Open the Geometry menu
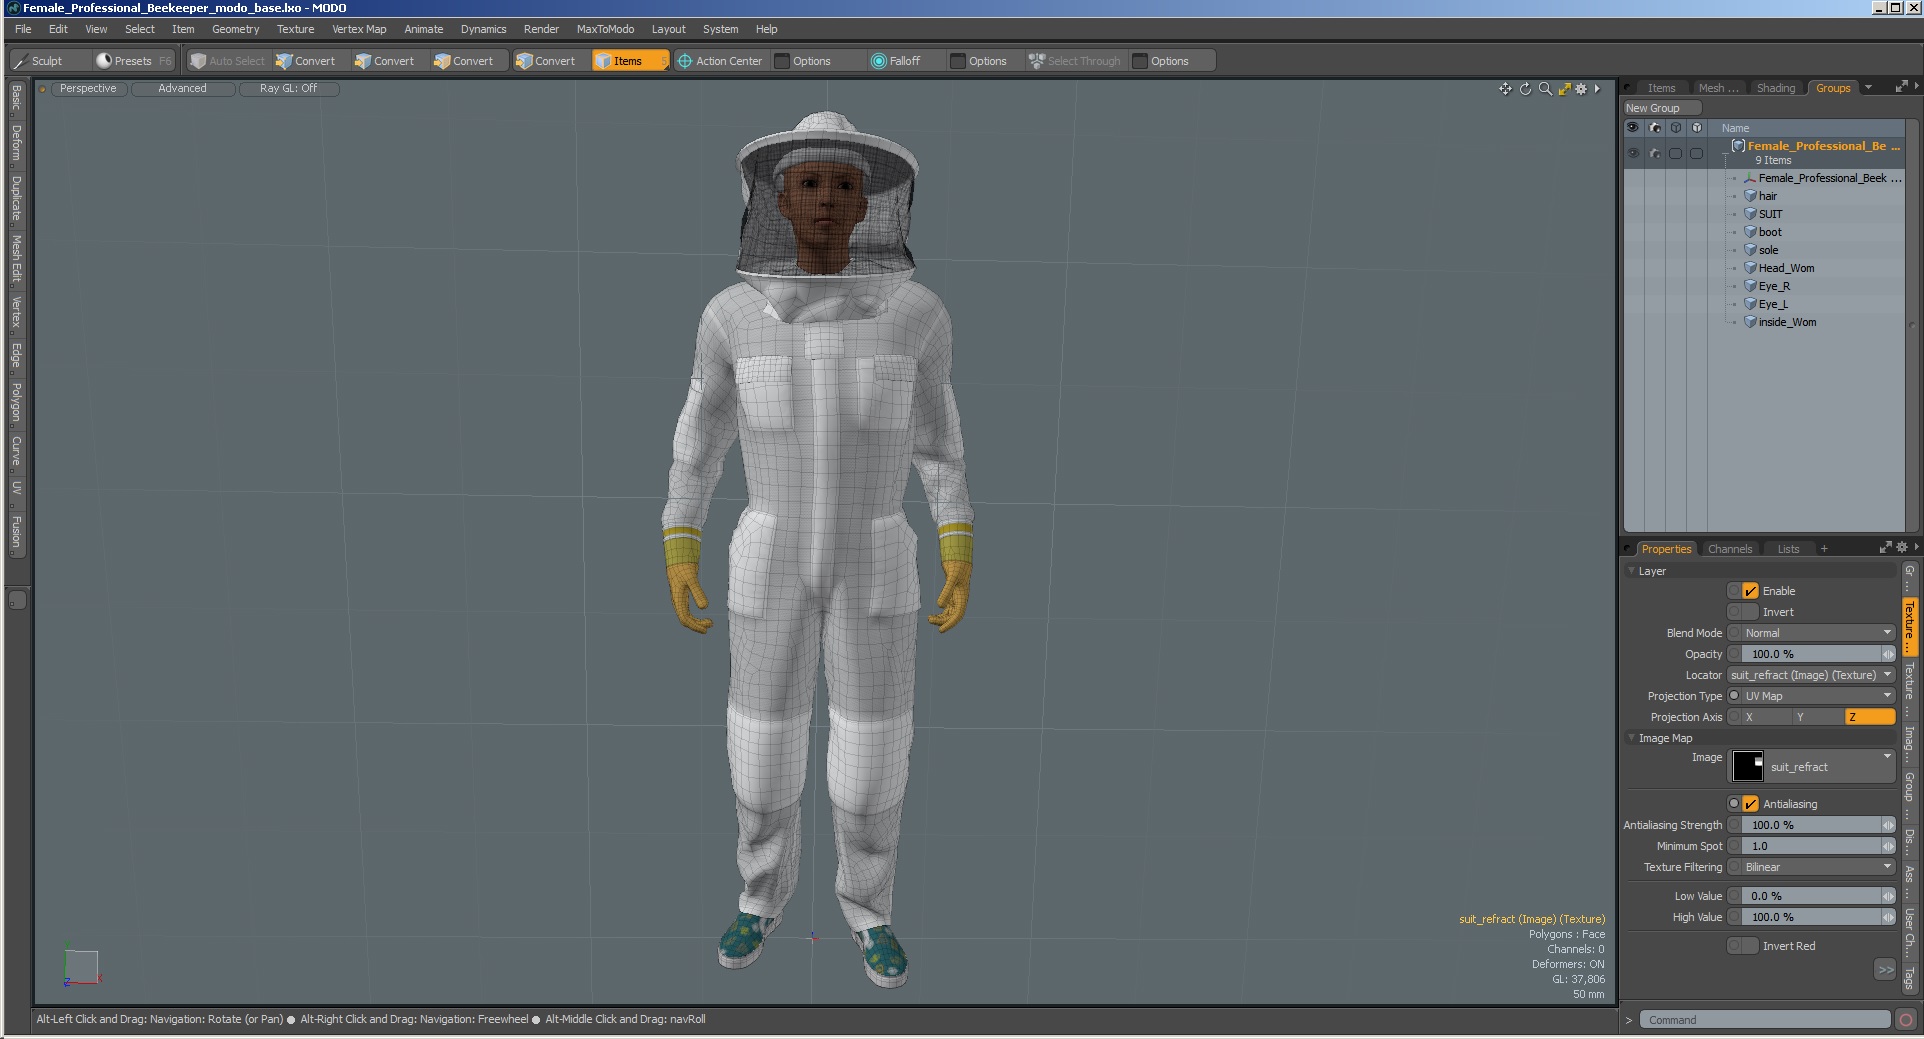The height and width of the screenshot is (1039, 1924). coord(235,29)
